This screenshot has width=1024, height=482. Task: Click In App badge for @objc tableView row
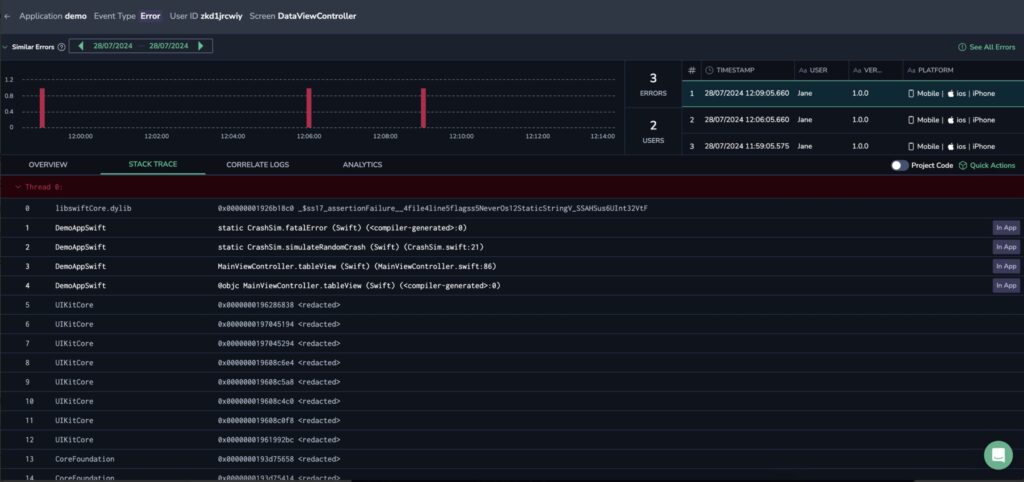[1006, 285]
